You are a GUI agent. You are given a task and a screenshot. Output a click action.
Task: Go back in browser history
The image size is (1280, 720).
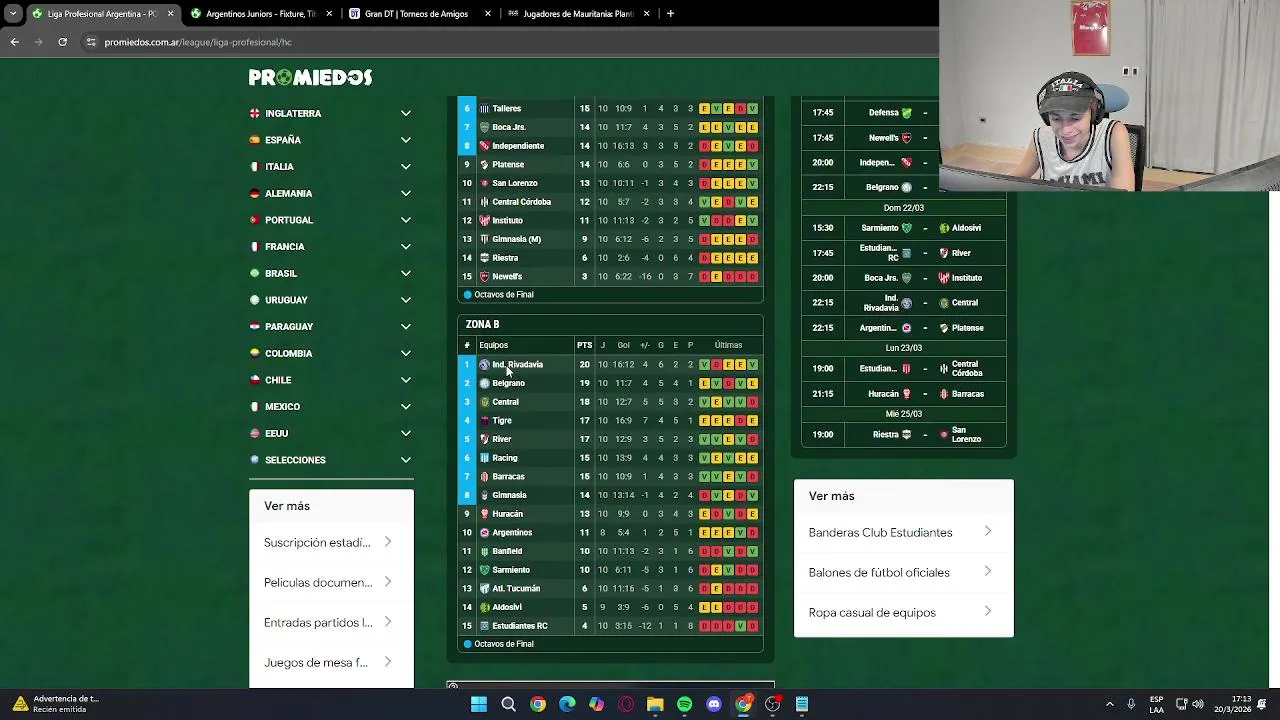pyautogui.click(x=14, y=42)
